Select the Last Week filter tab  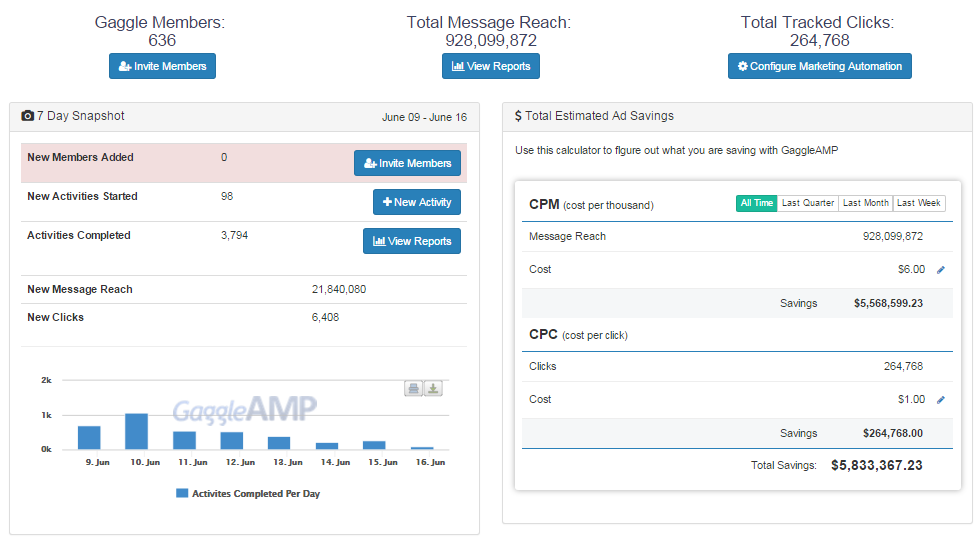(x=919, y=203)
